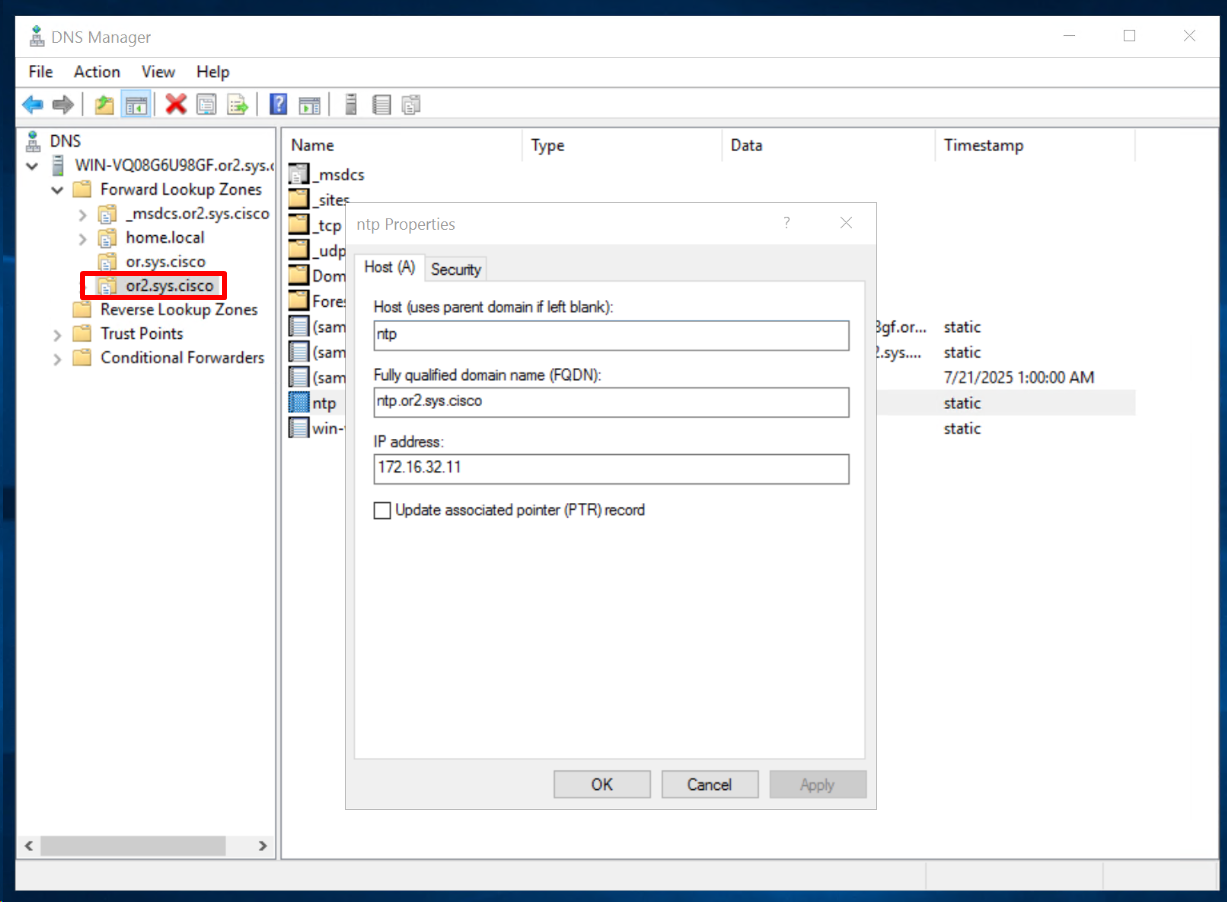
Task: Click the red X Delete icon
Action: pyautogui.click(x=176, y=104)
